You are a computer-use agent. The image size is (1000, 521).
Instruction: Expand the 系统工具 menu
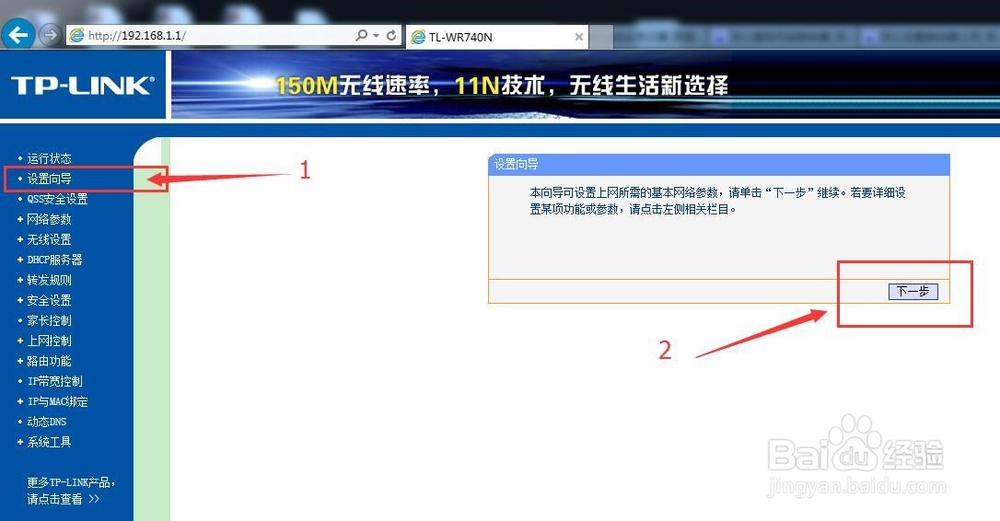tap(49, 442)
